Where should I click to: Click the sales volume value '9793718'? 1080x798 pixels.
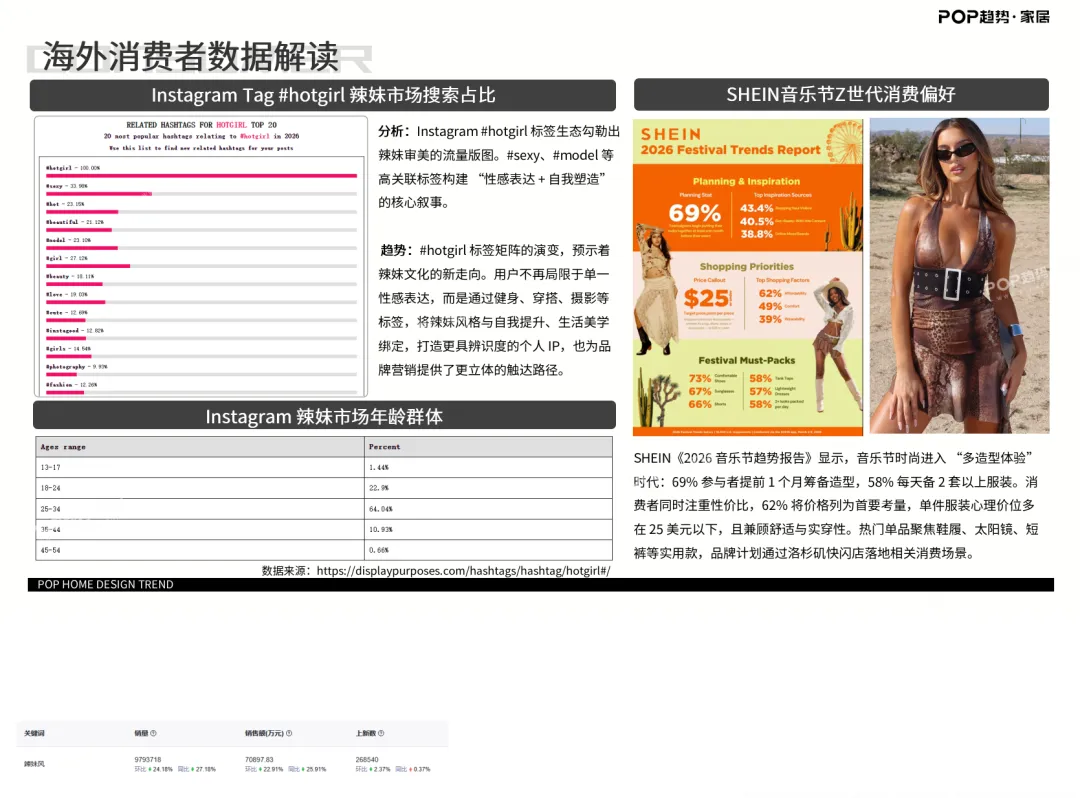147,759
